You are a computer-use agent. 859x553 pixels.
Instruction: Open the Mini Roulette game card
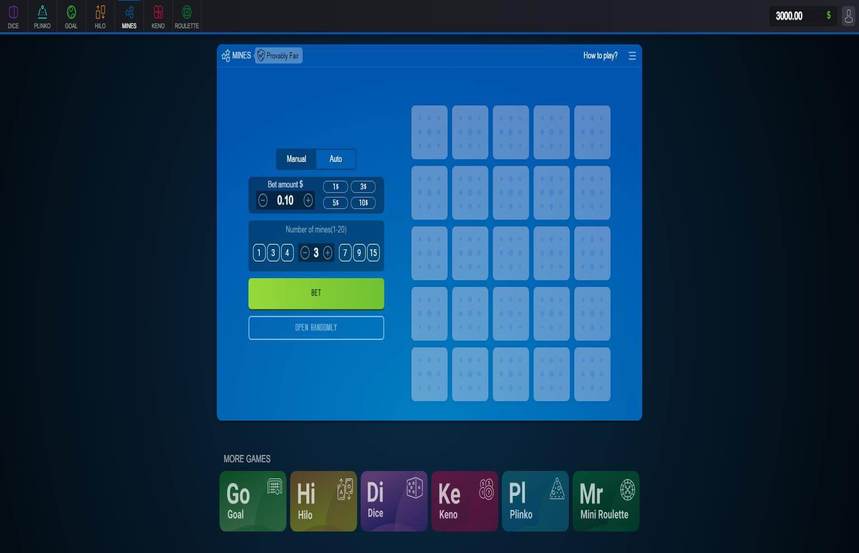606,501
